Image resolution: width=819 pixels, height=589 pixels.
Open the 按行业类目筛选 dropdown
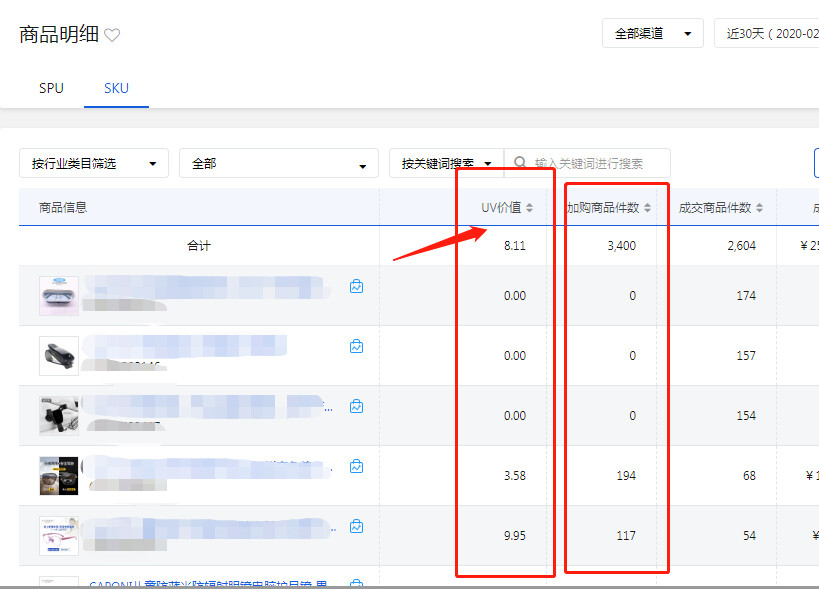click(94, 163)
